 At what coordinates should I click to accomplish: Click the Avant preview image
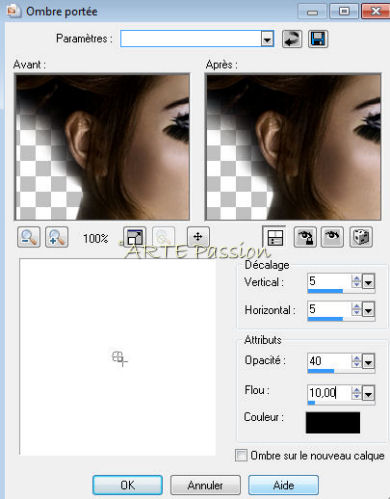[x=102, y=147]
